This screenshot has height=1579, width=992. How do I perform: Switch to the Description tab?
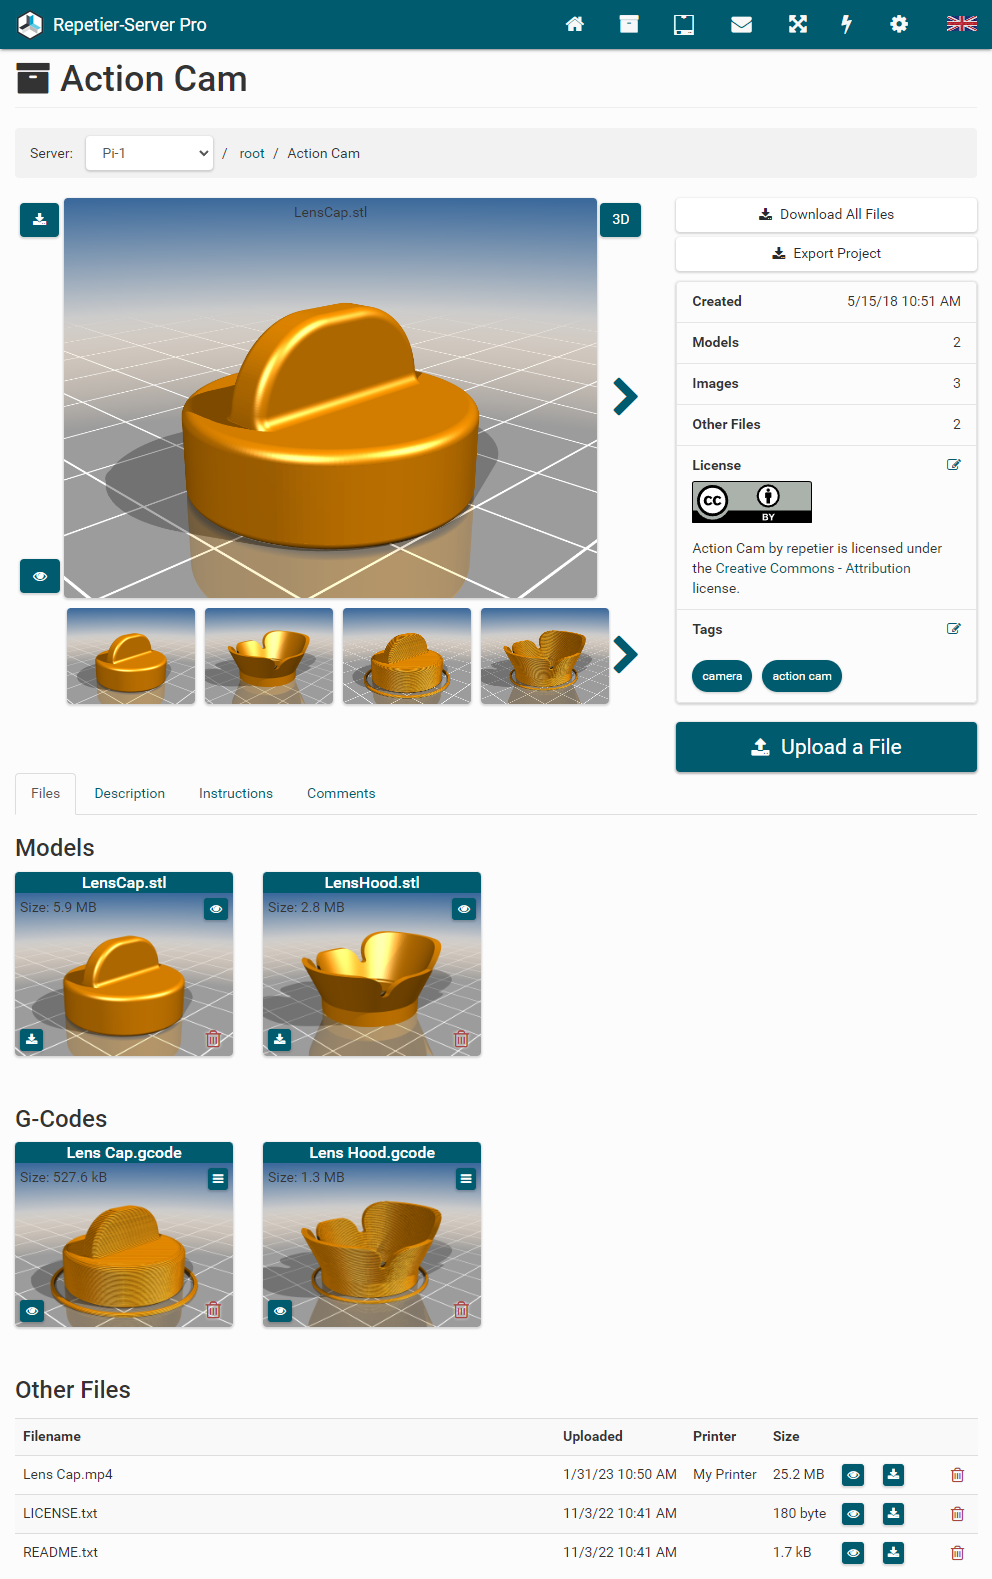130,793
